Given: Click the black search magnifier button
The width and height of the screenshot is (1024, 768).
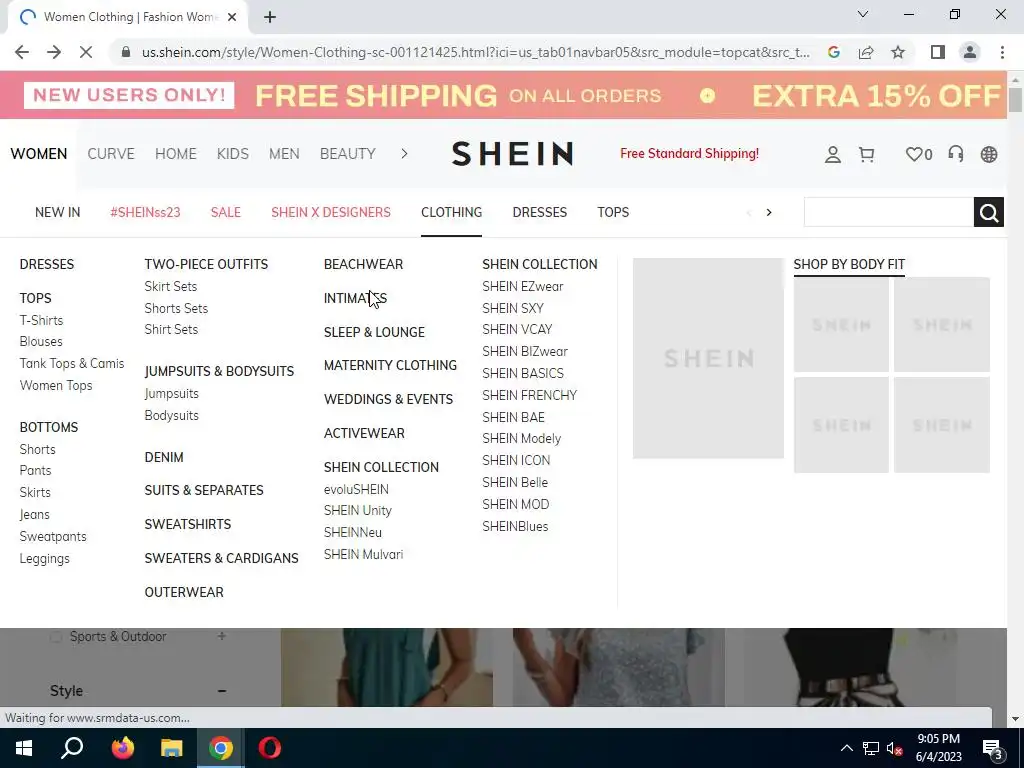Looking at the screenshot, I should [988, 212].
